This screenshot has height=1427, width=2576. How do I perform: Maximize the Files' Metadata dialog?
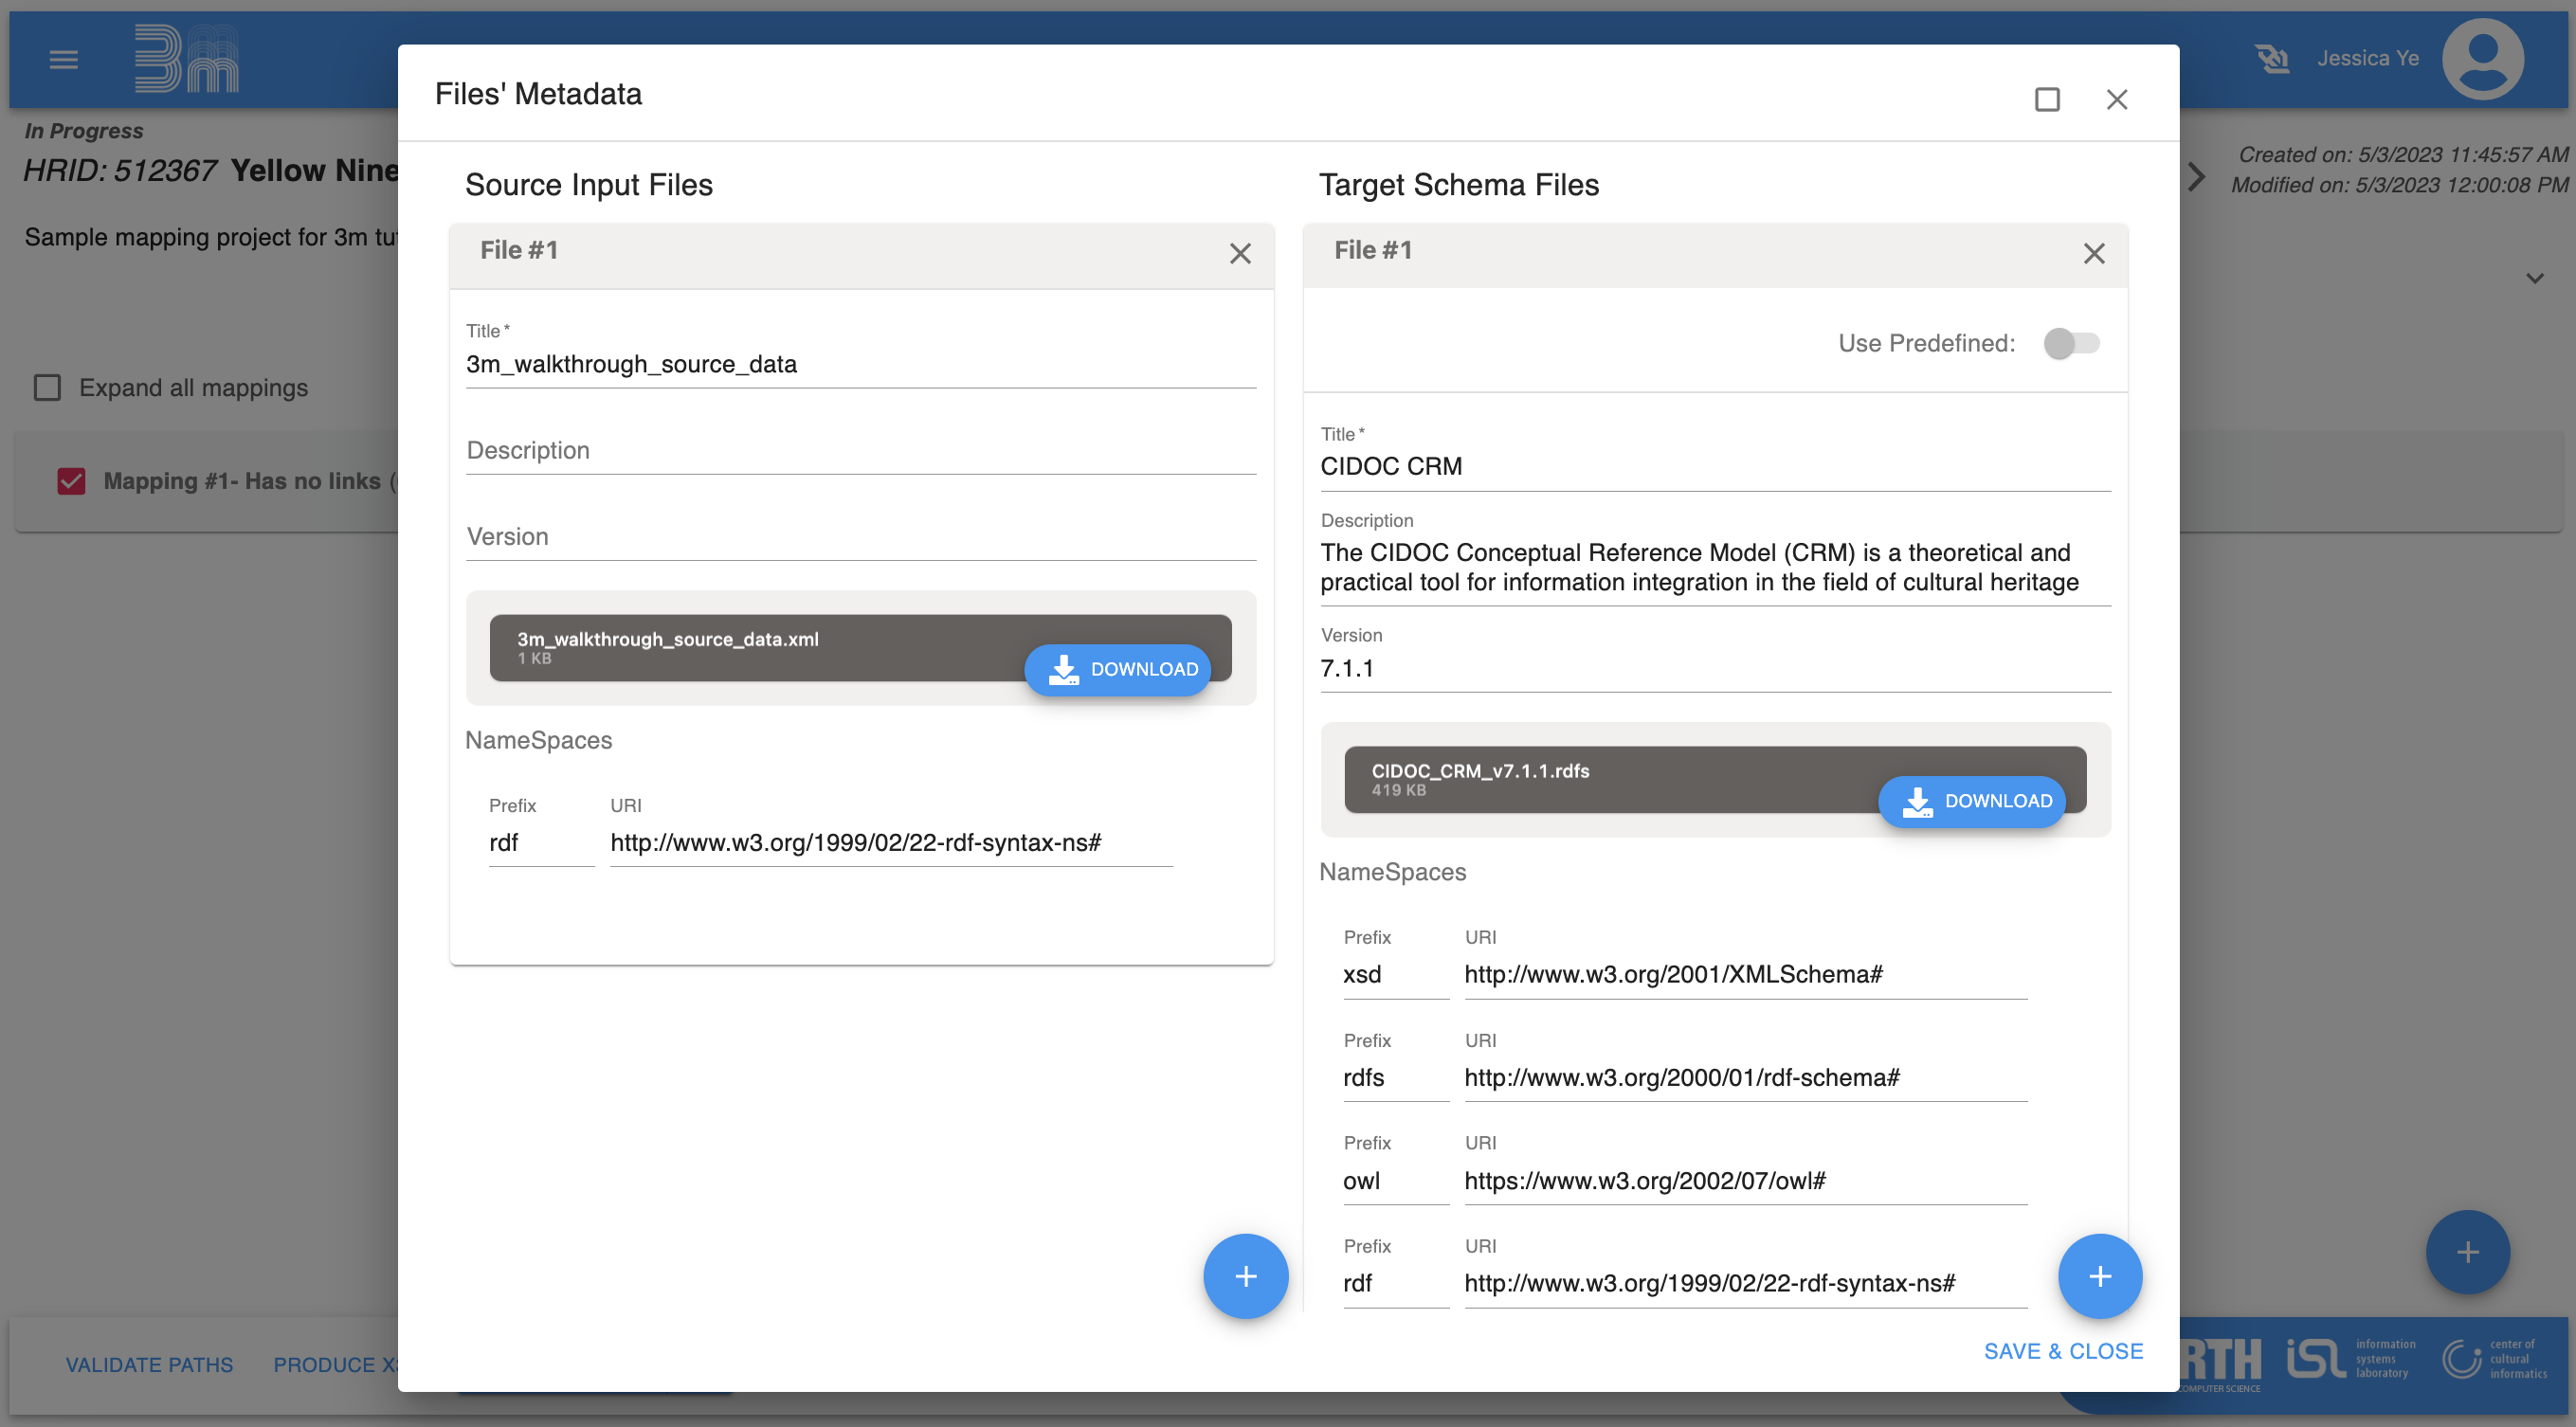pos(2047,99)
